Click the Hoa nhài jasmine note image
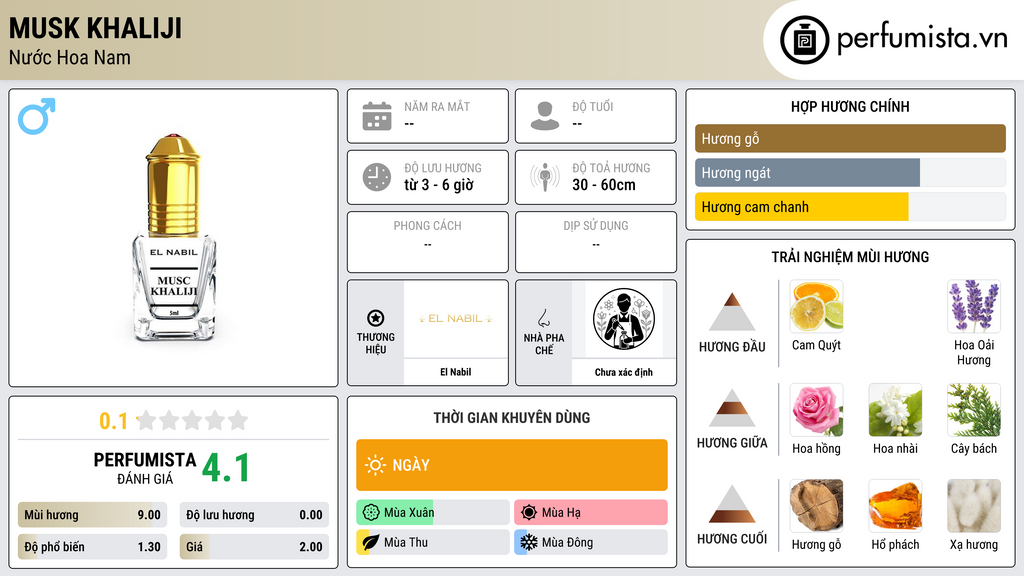 [895, 409]
